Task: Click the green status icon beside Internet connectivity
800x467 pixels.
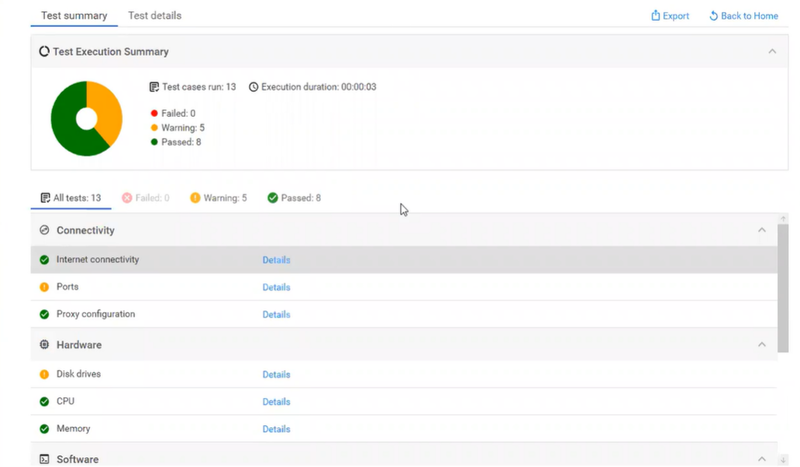Action: pyautogui.click(x=44, y=260)
